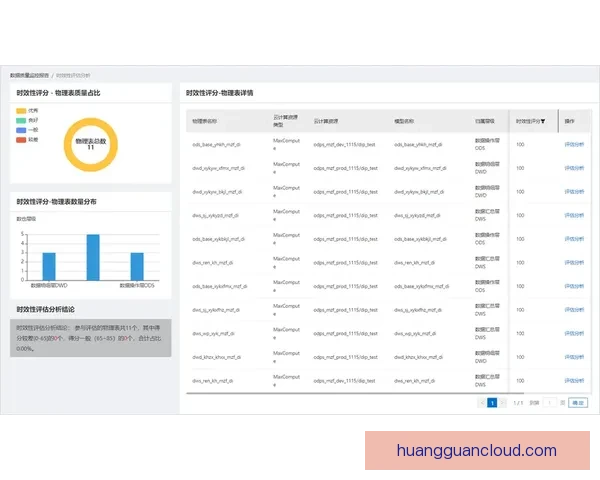
Task: Click the filter icon on 时效性评分 column
Action: tap(543, 121)
